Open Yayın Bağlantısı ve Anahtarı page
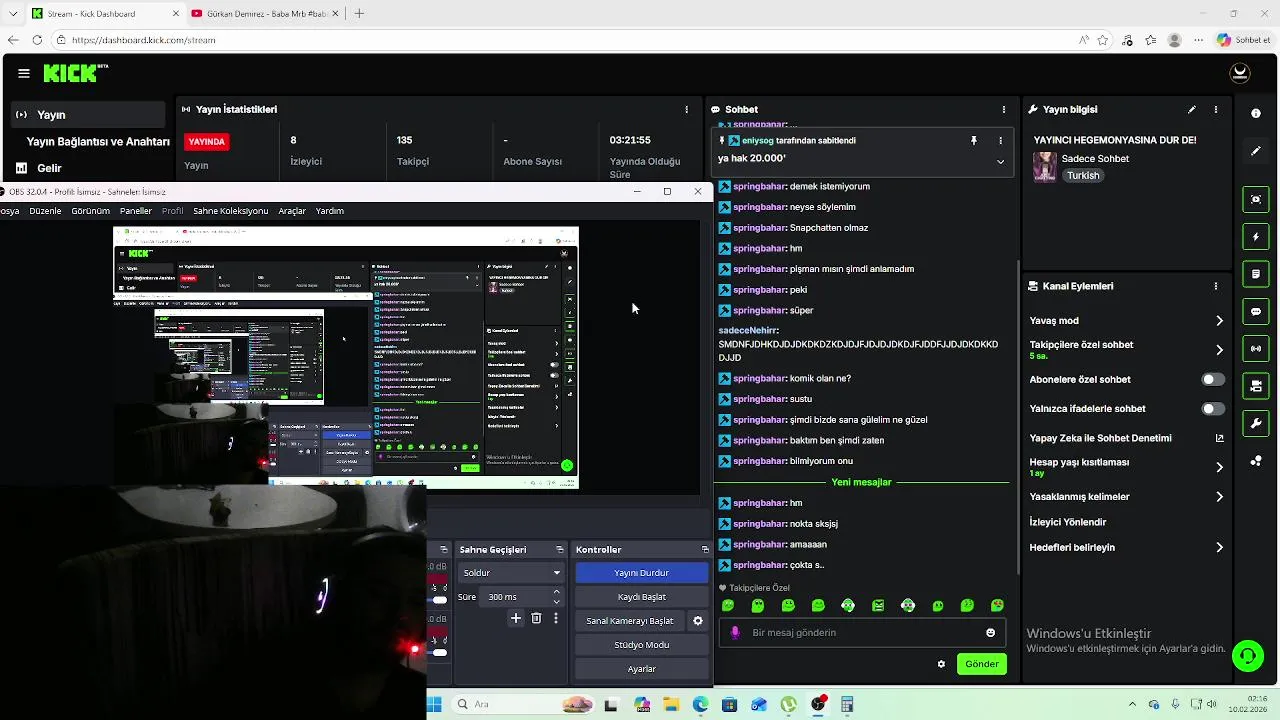The height and width of the screenshot is (720, 1280). pos(98,142)
